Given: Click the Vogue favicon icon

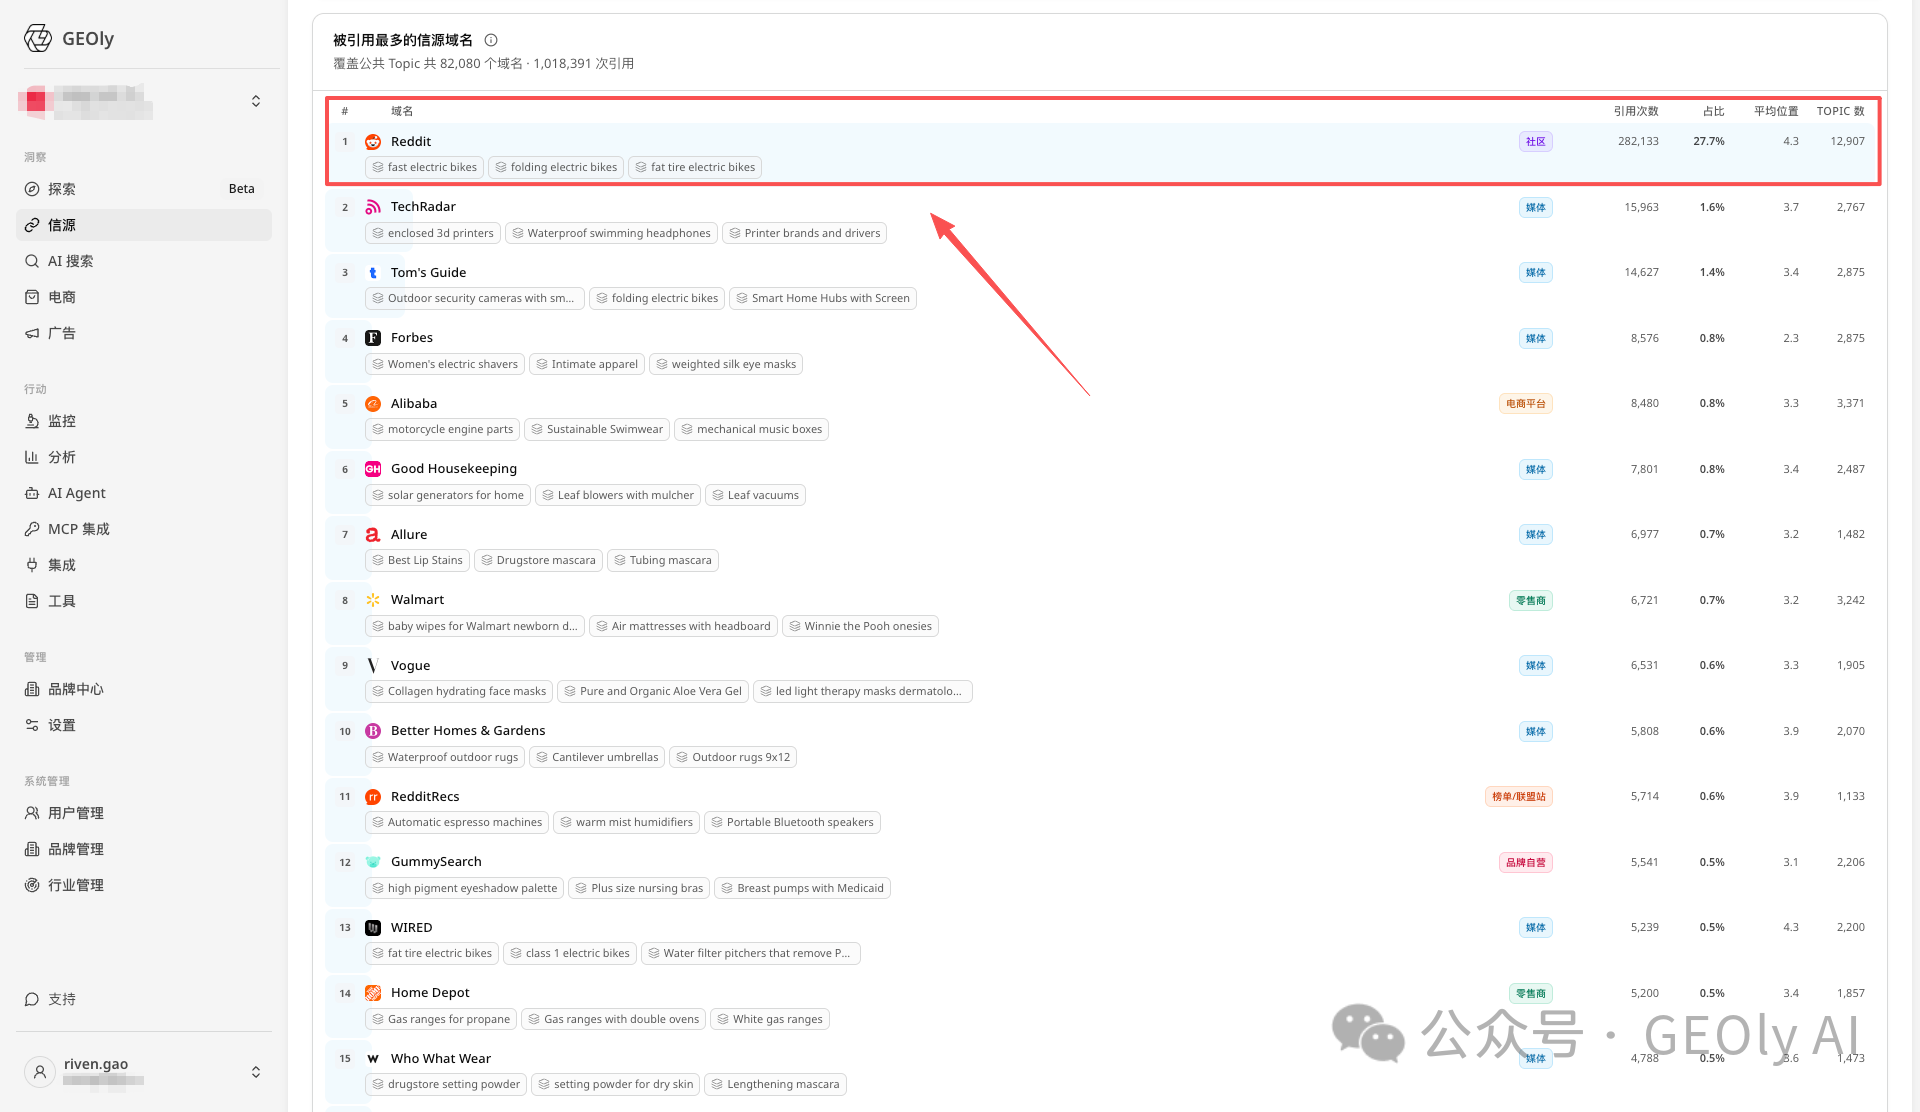Looking at the screenshot, I should tap(373, 666).
